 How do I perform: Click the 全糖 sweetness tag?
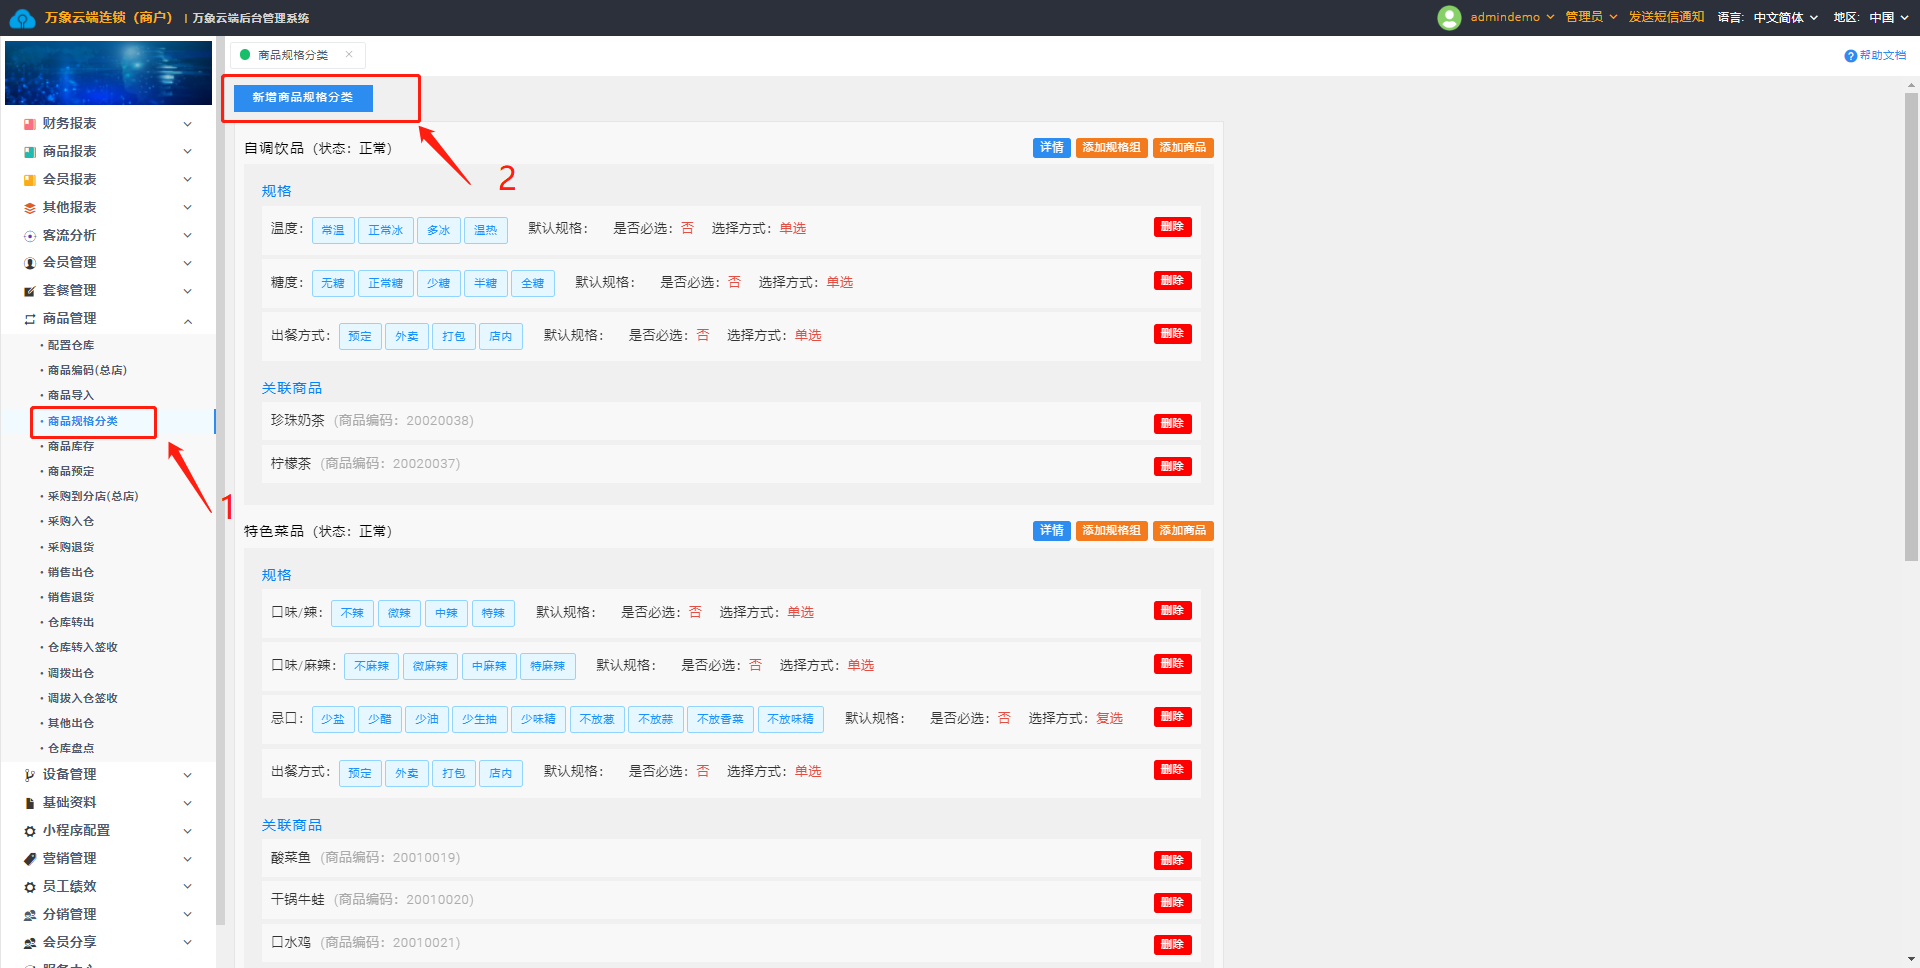coord(533,284)
